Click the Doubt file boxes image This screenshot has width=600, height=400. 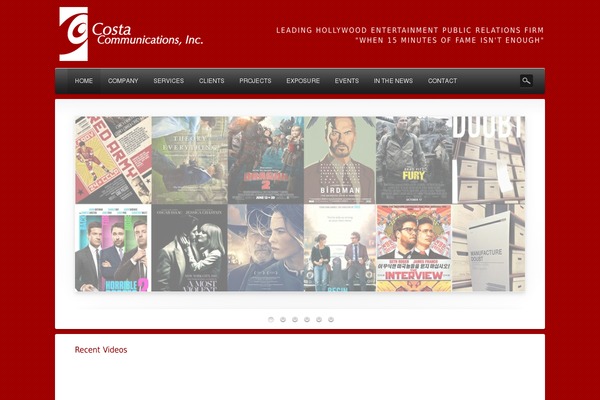pos(489,160)
